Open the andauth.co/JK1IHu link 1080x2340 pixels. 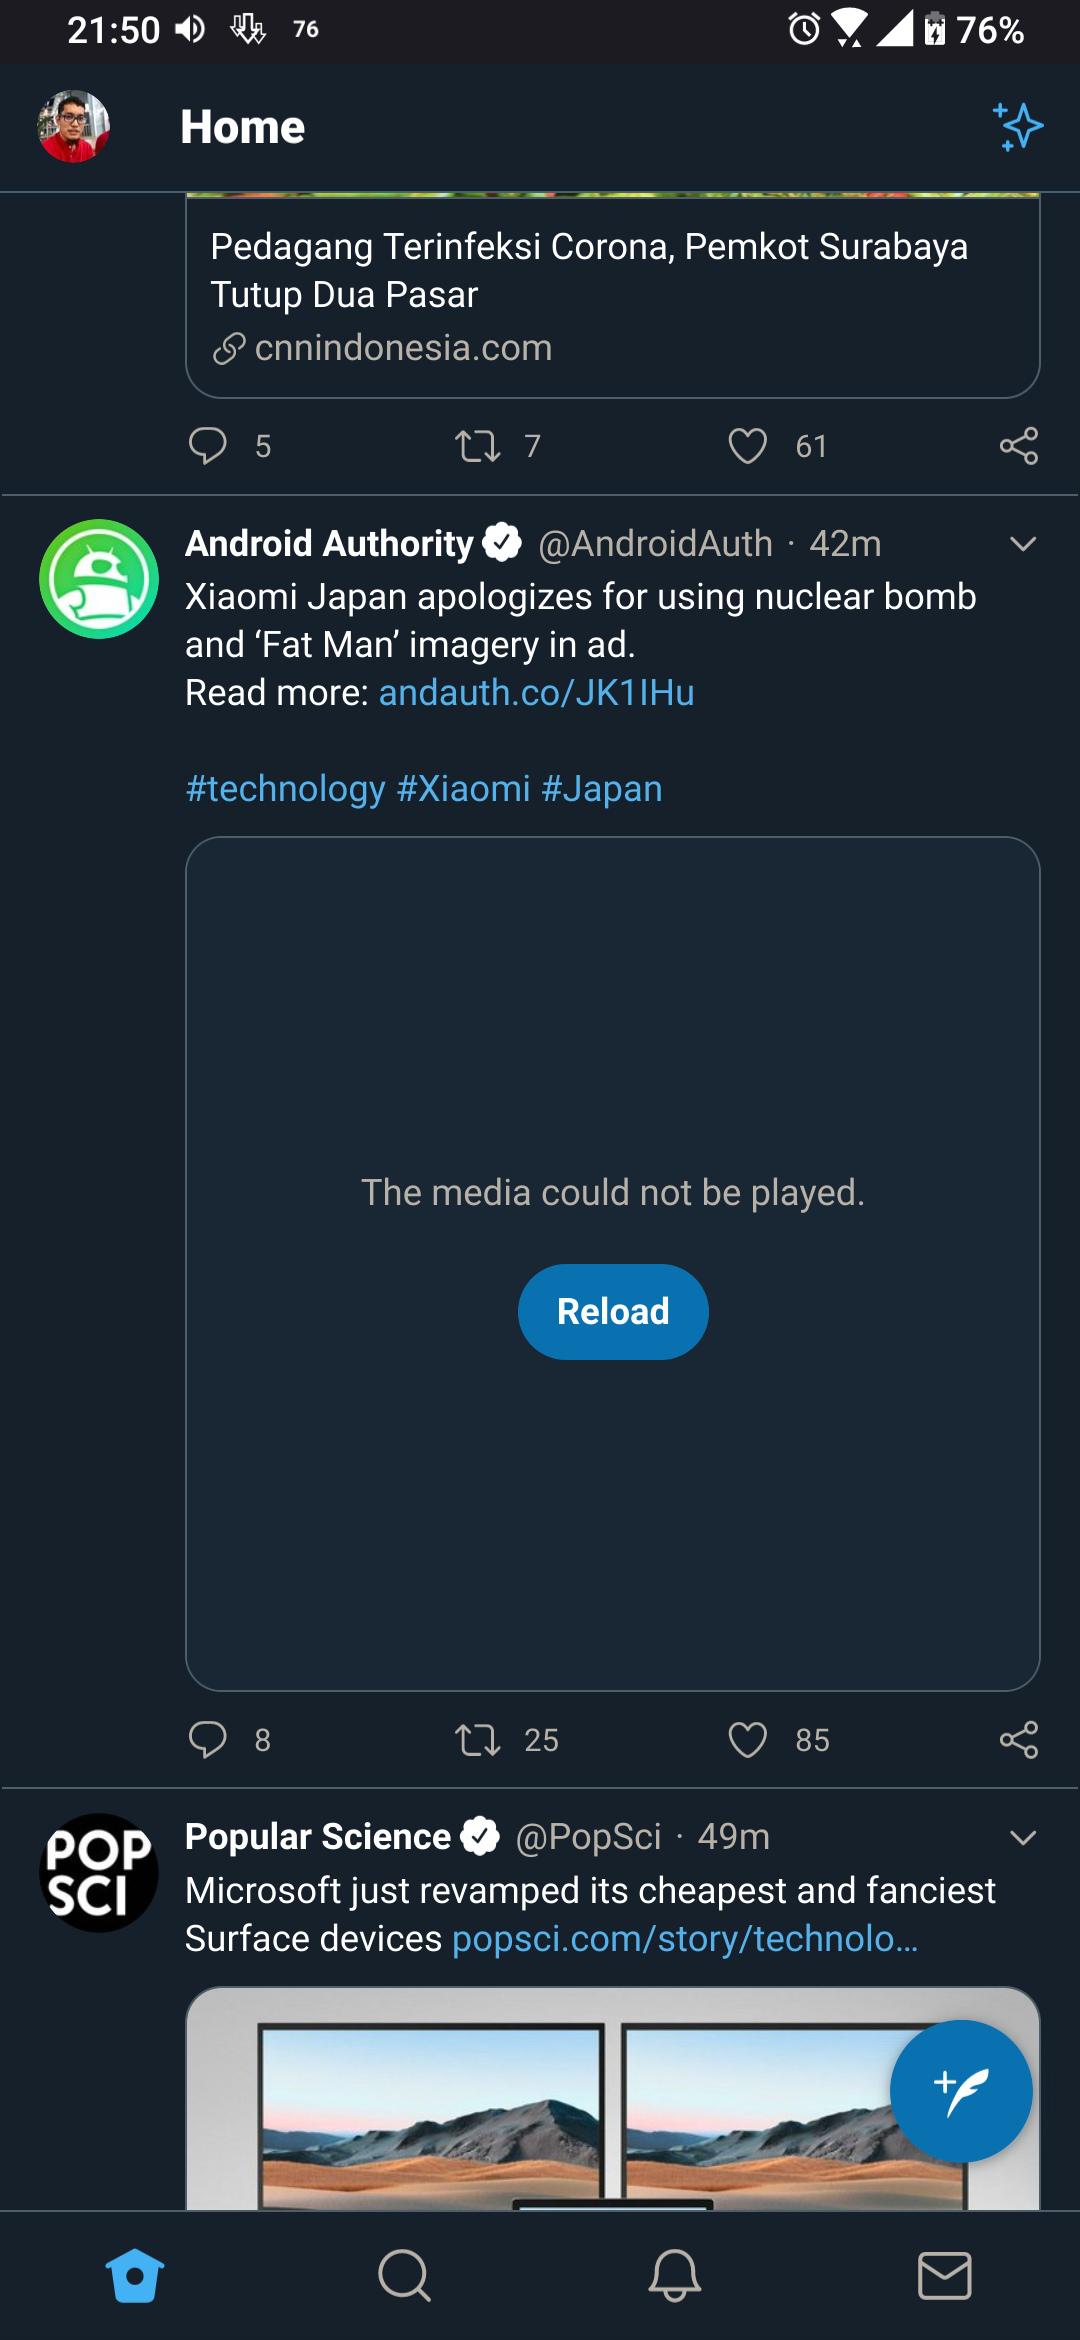pyautogui.click(x=538, y=691)
